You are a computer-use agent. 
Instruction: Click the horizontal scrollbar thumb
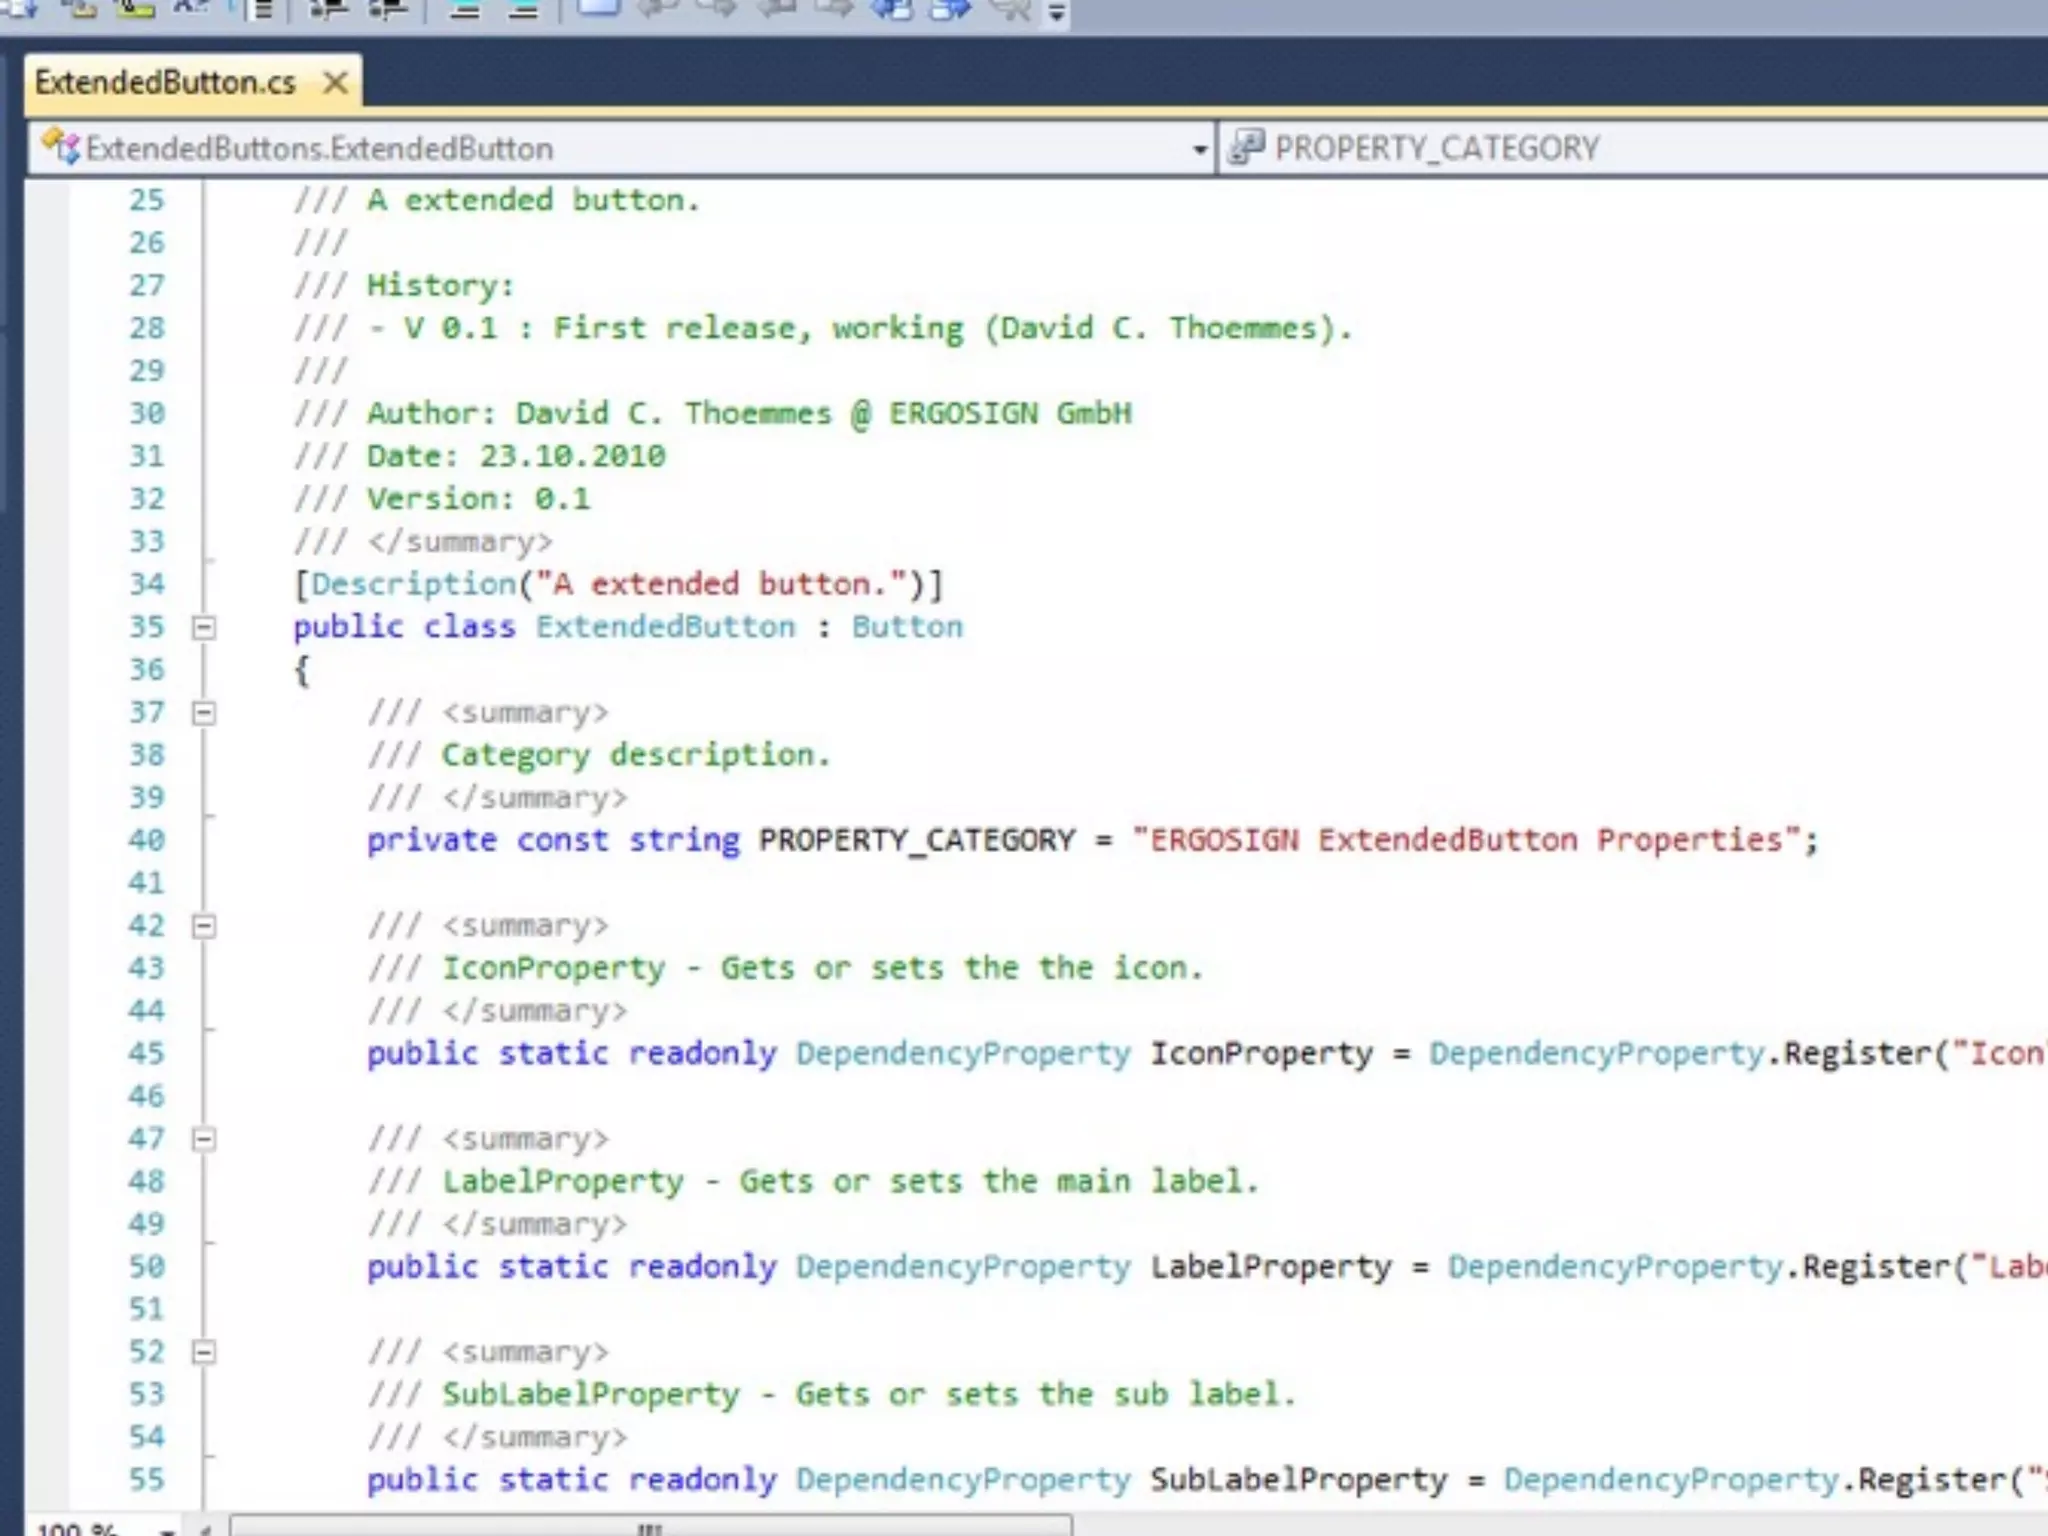click(x=650, y=1527)
